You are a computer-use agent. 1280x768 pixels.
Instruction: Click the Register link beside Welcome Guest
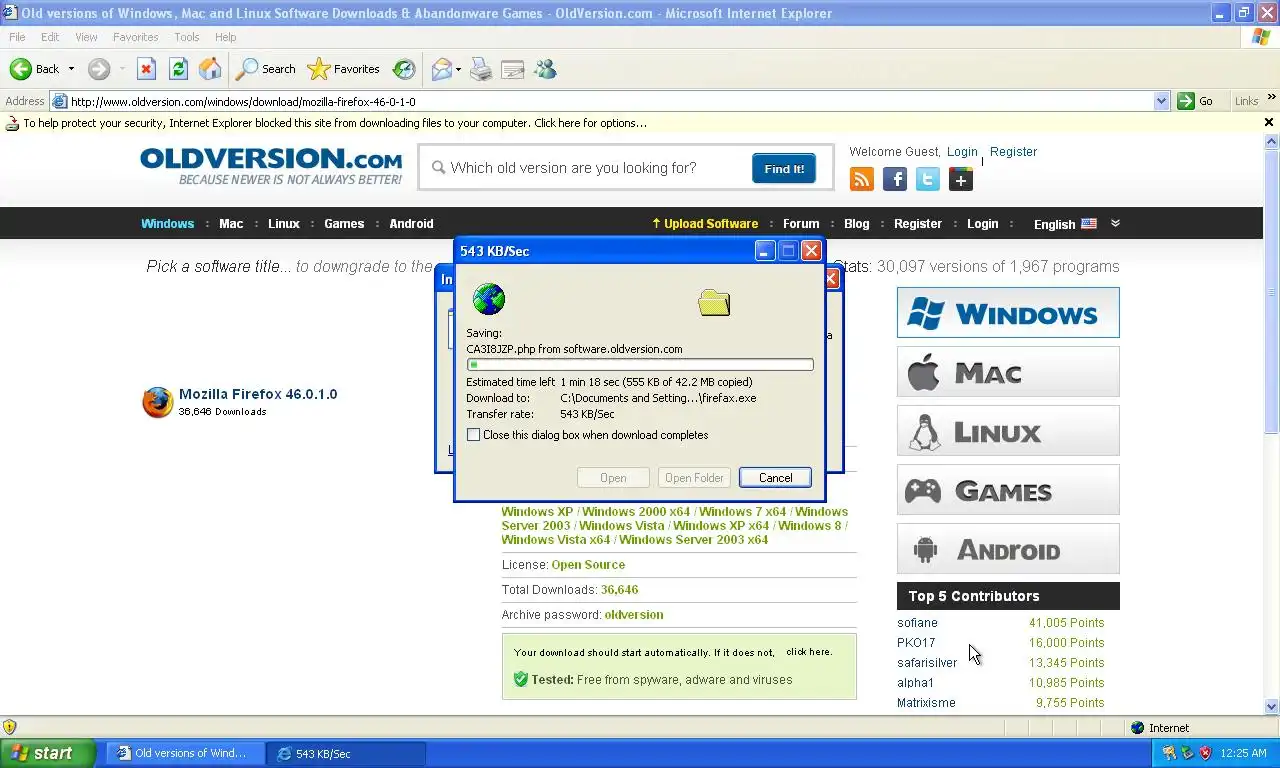point(1013,152)
